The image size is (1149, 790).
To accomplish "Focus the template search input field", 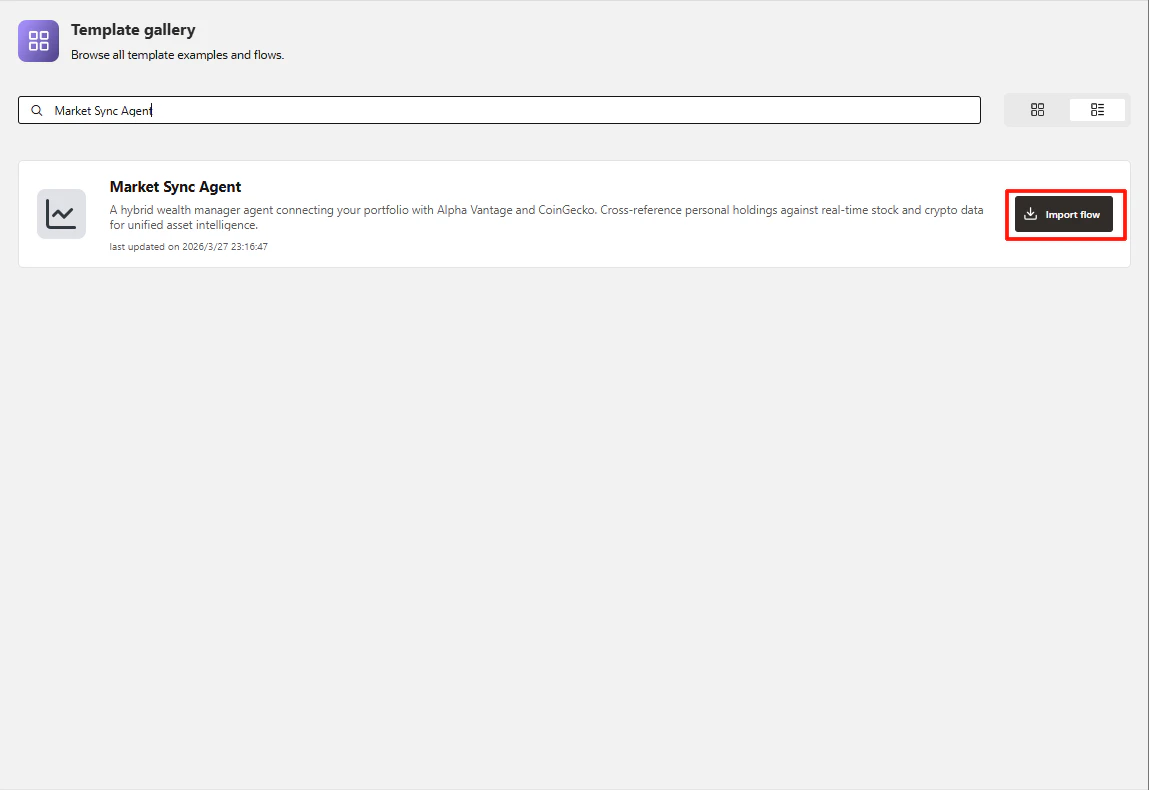I will tap(499, 111).
